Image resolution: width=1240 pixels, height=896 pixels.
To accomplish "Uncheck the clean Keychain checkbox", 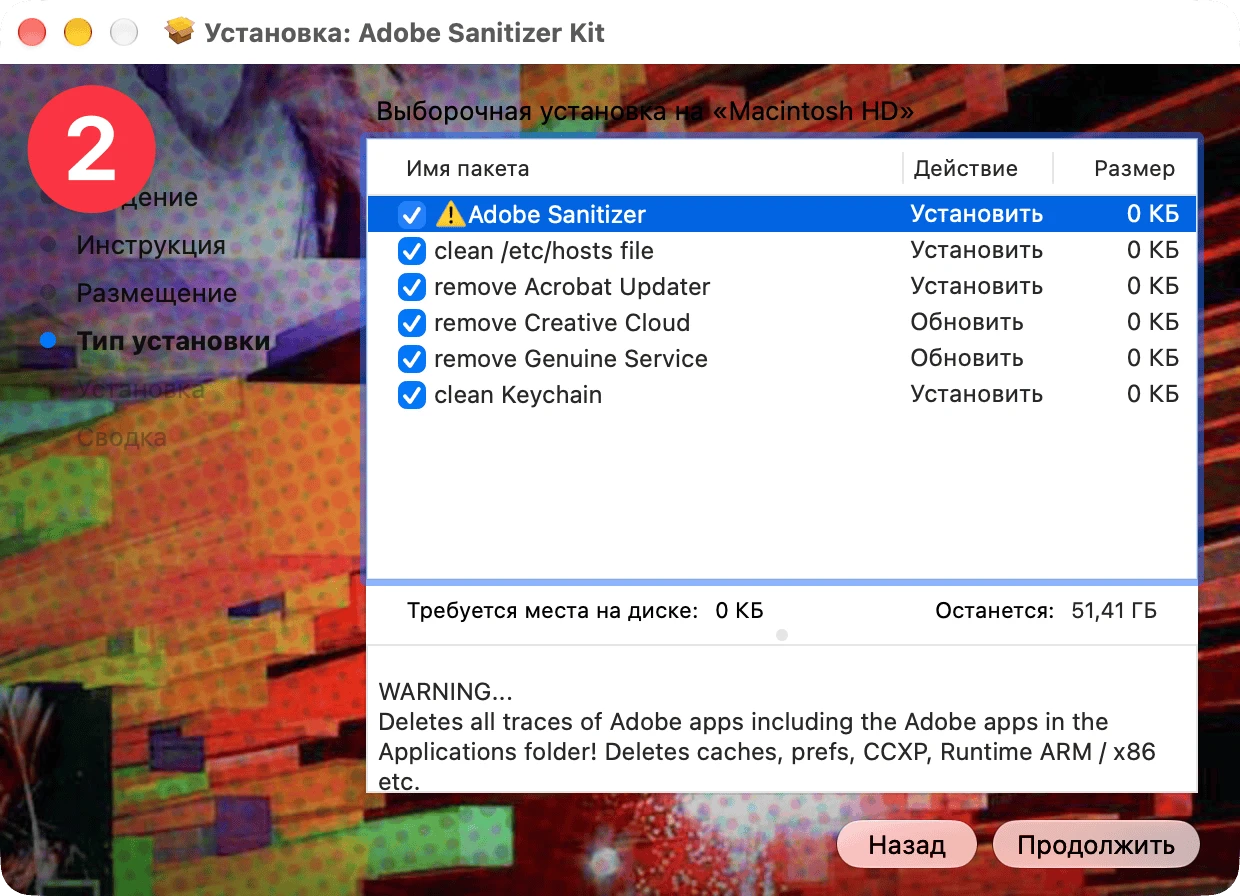I will (412, 394).
